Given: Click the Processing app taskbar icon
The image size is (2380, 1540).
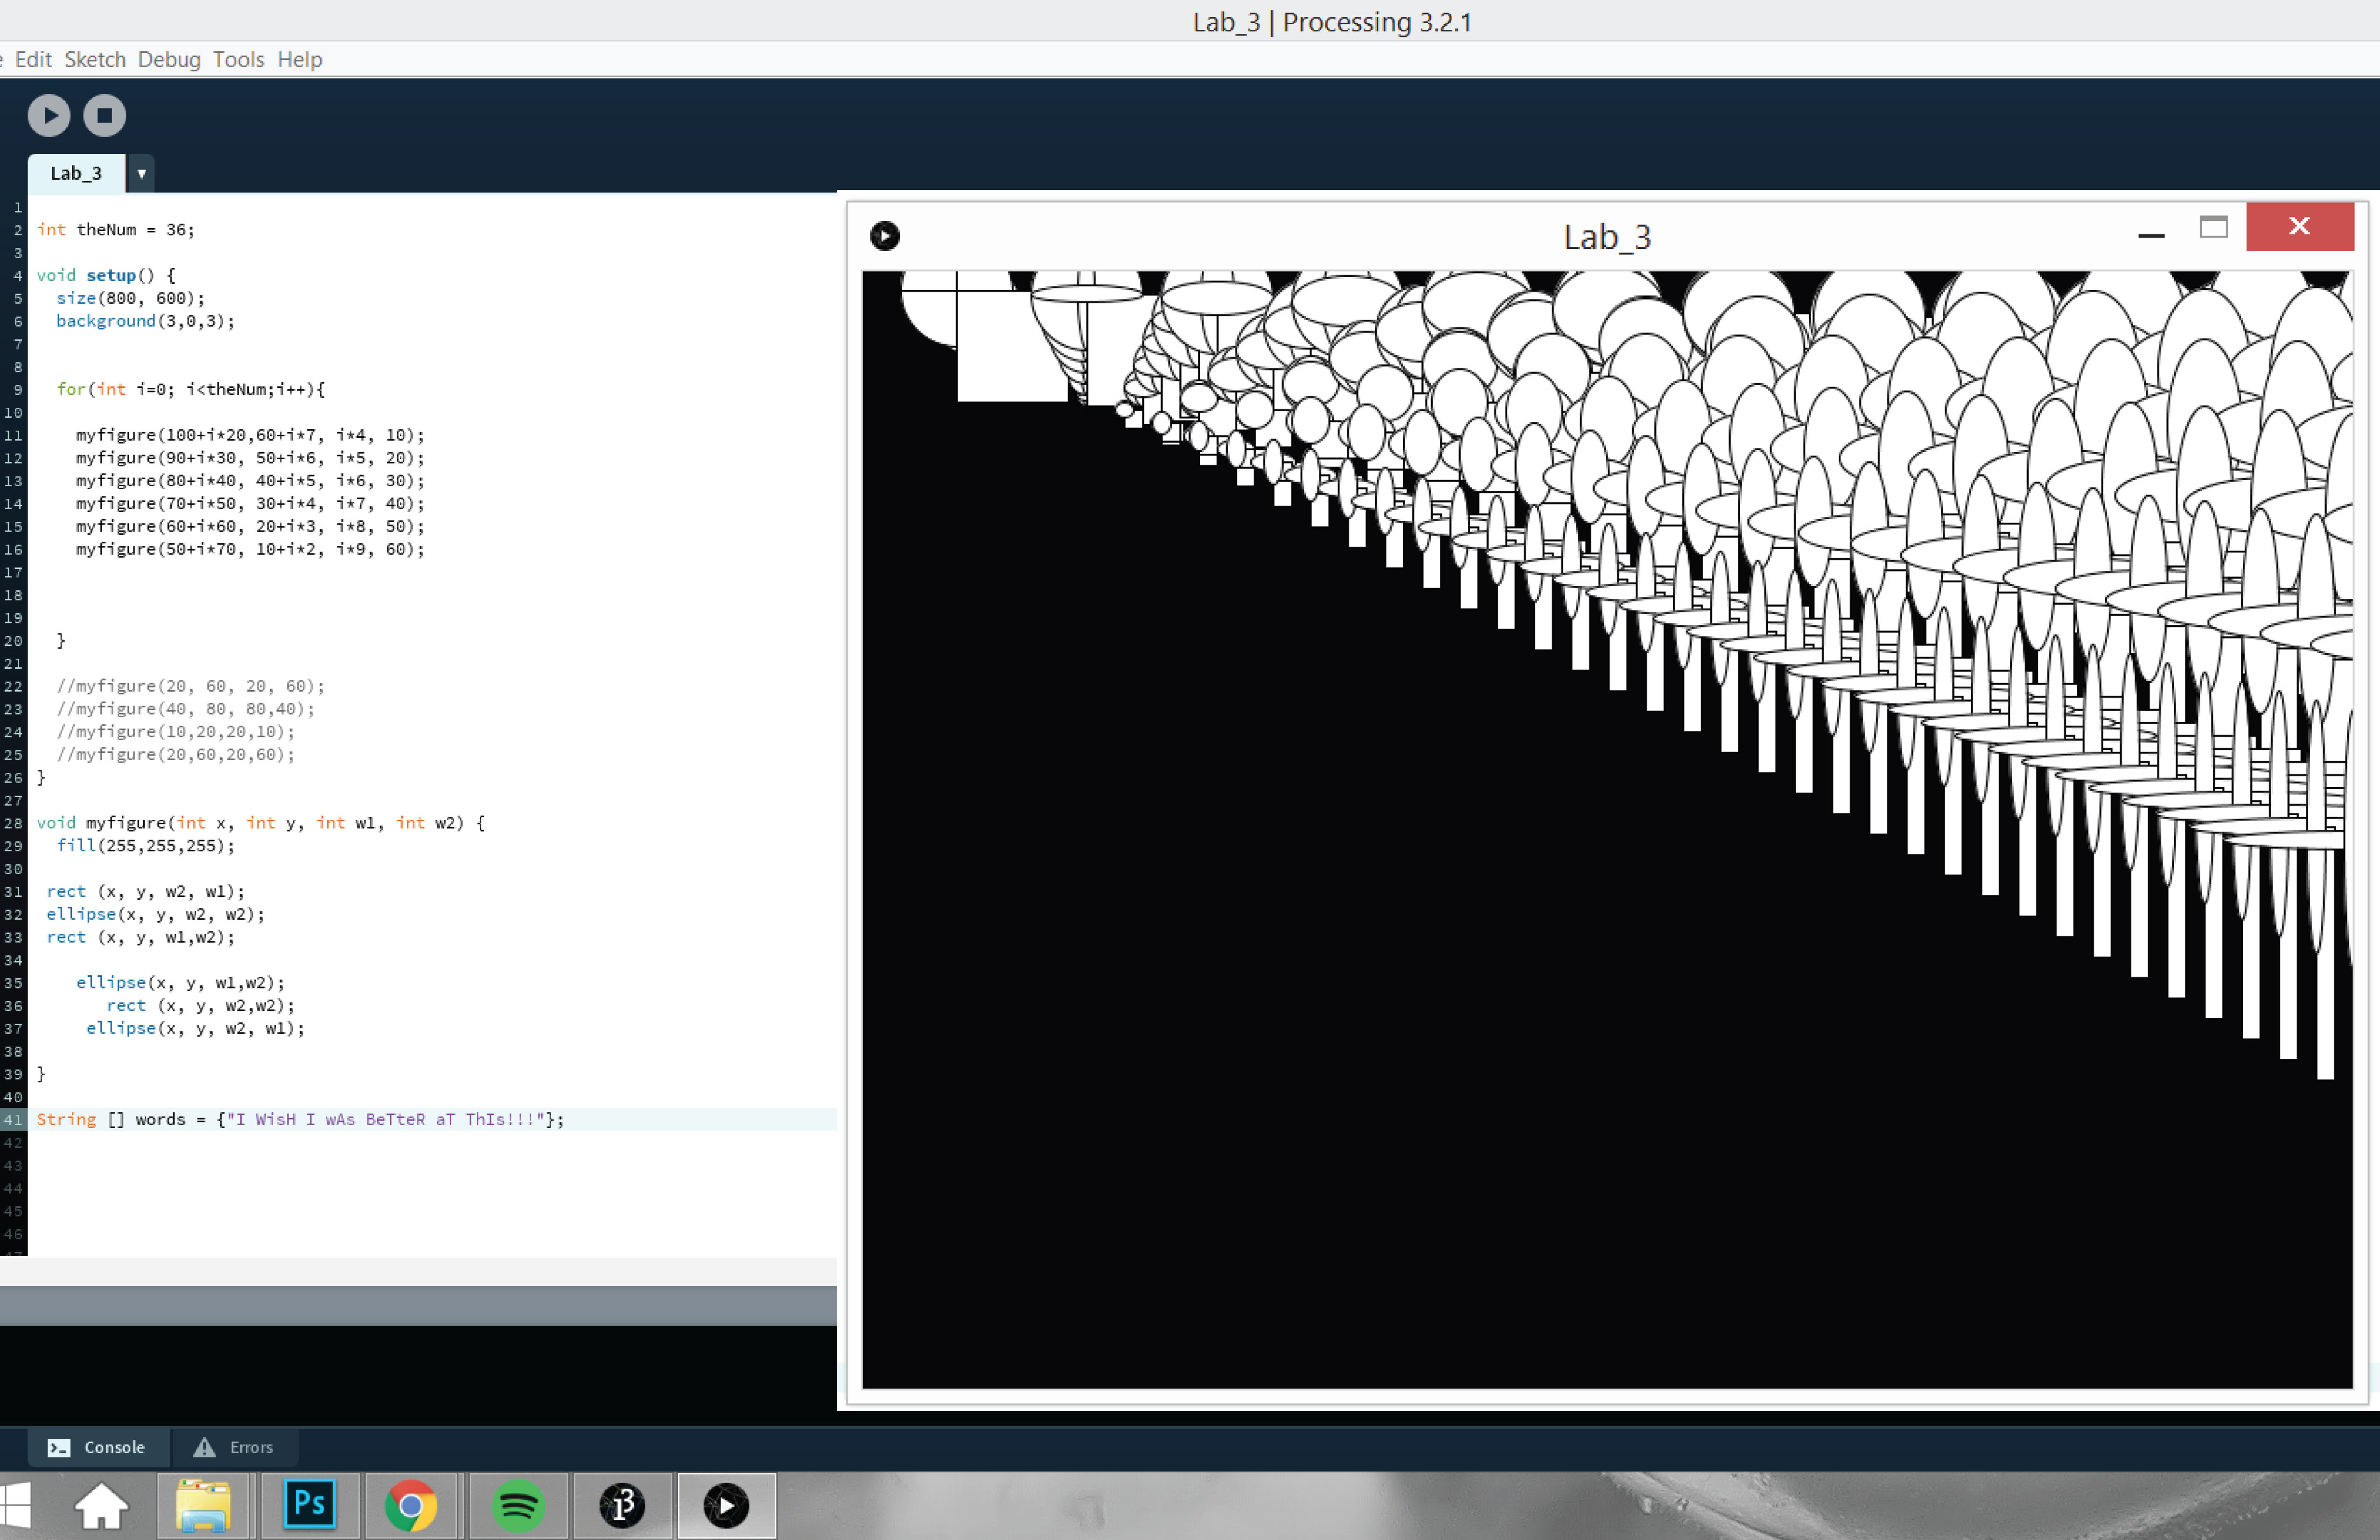Looking at the screenshot, I should pyautogui.click(x=622, y=1504).
